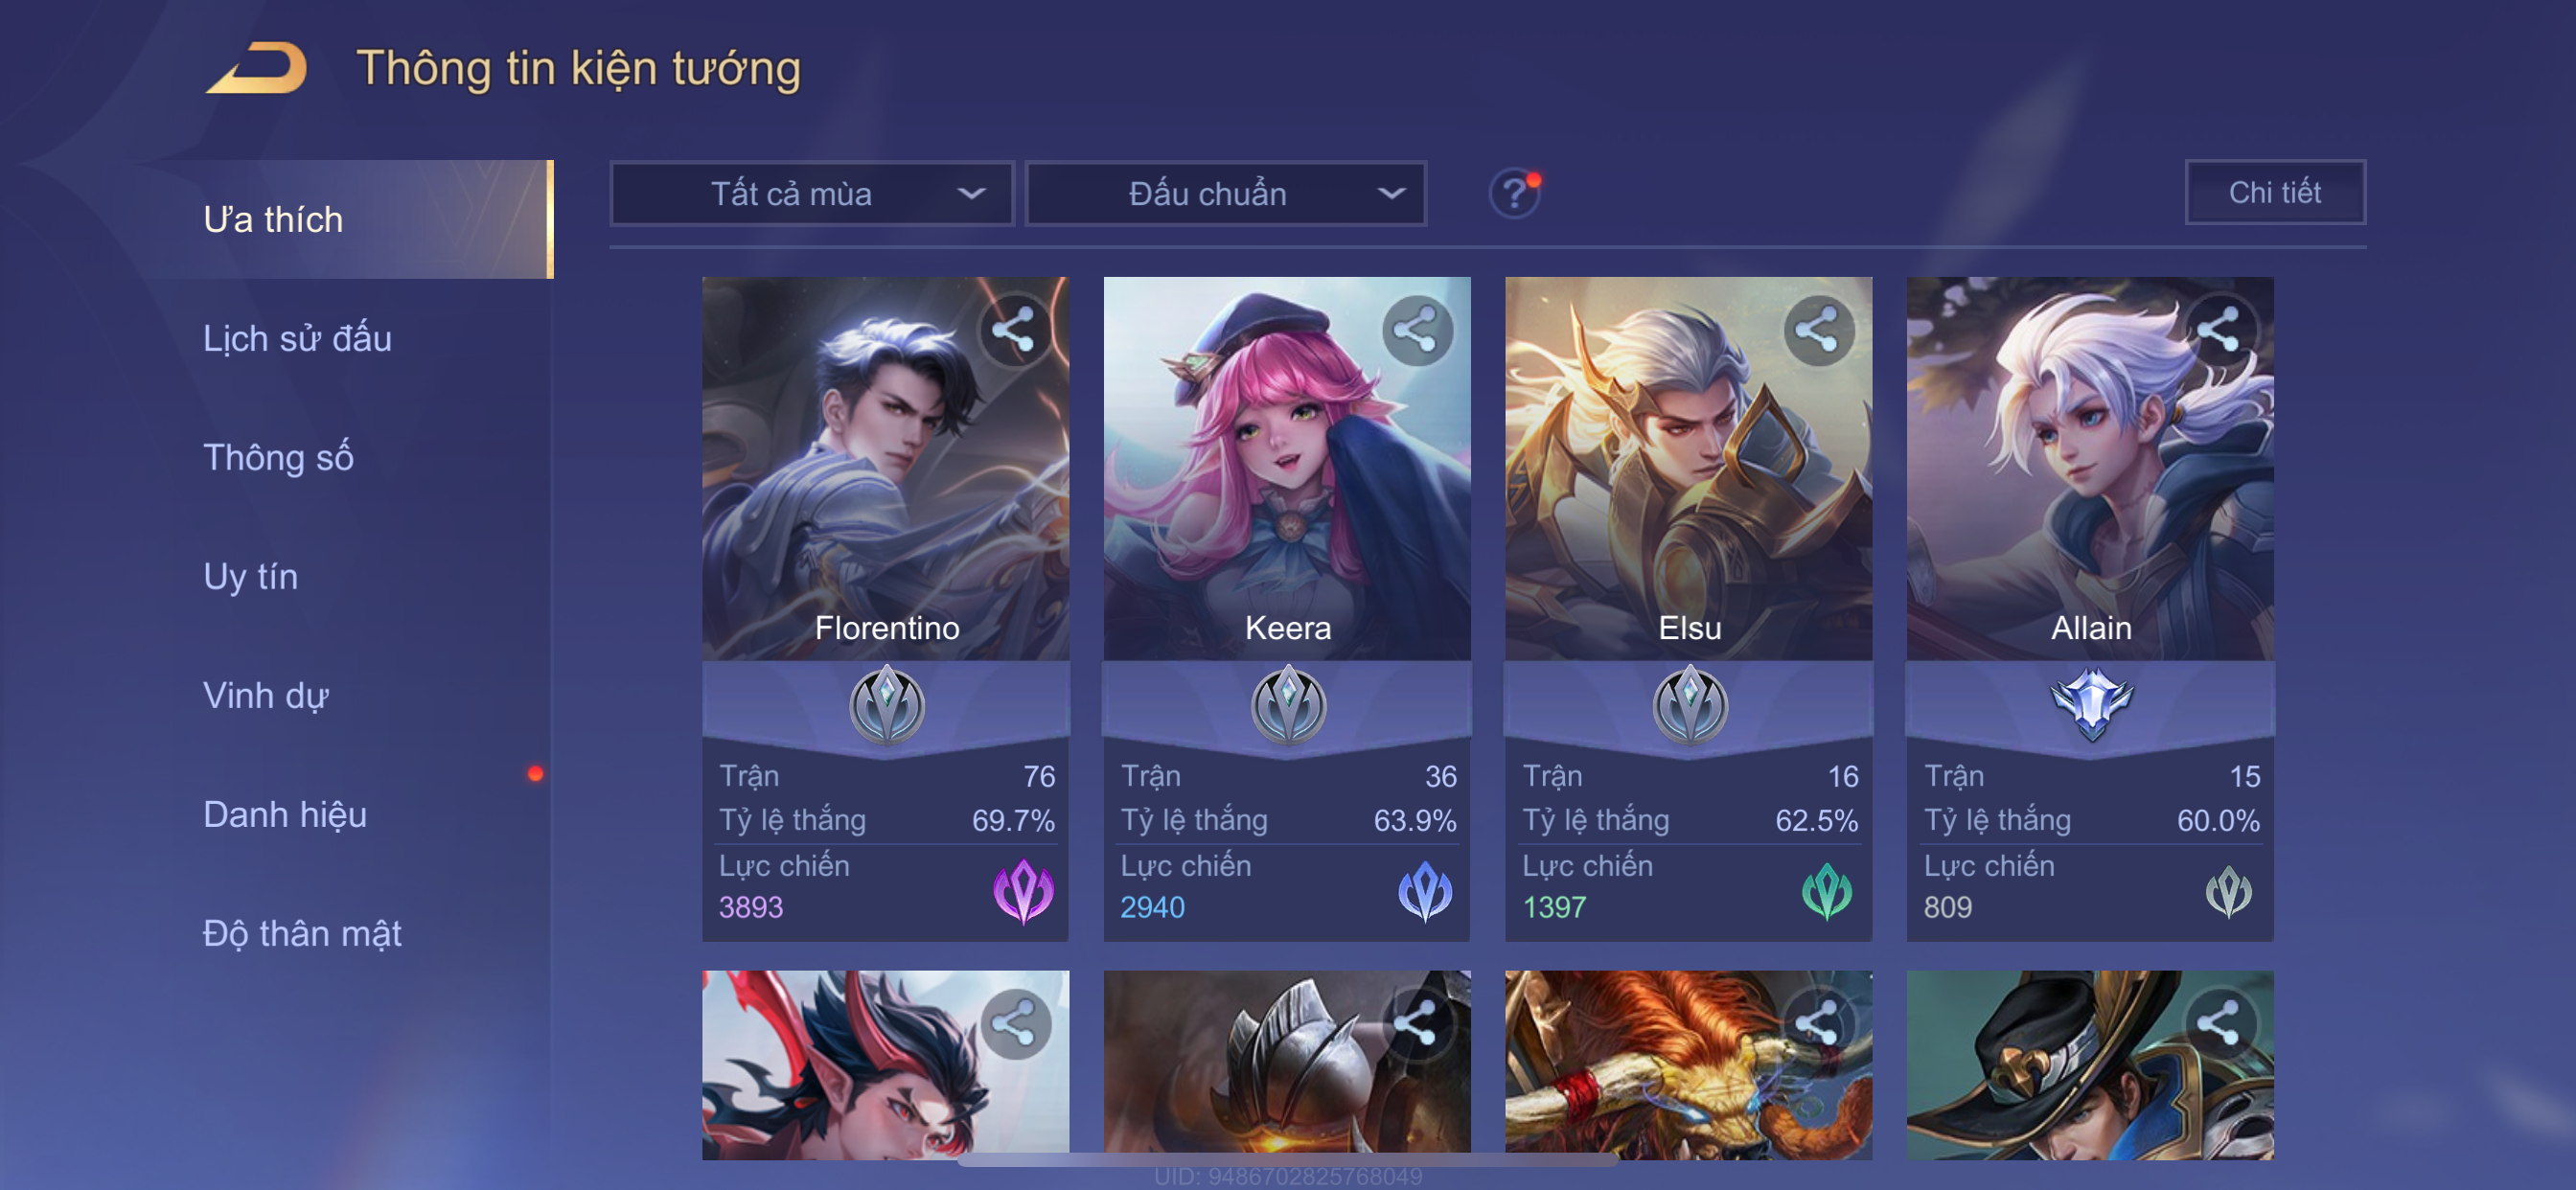This screenshot has height=1190, width=2576.
Task: Click Florentino's purple combat power emblem
Action: (x=1022, y=890)
